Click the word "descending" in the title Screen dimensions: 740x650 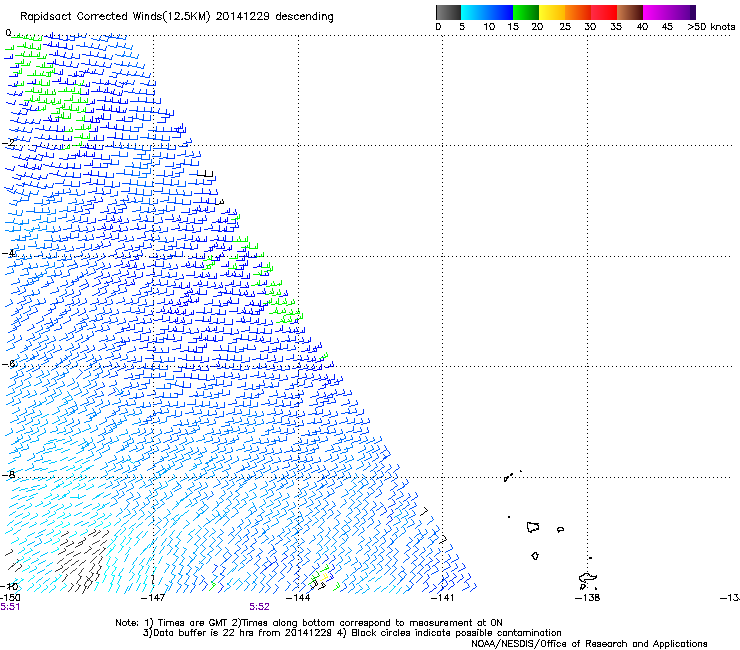tap(304, 17)
